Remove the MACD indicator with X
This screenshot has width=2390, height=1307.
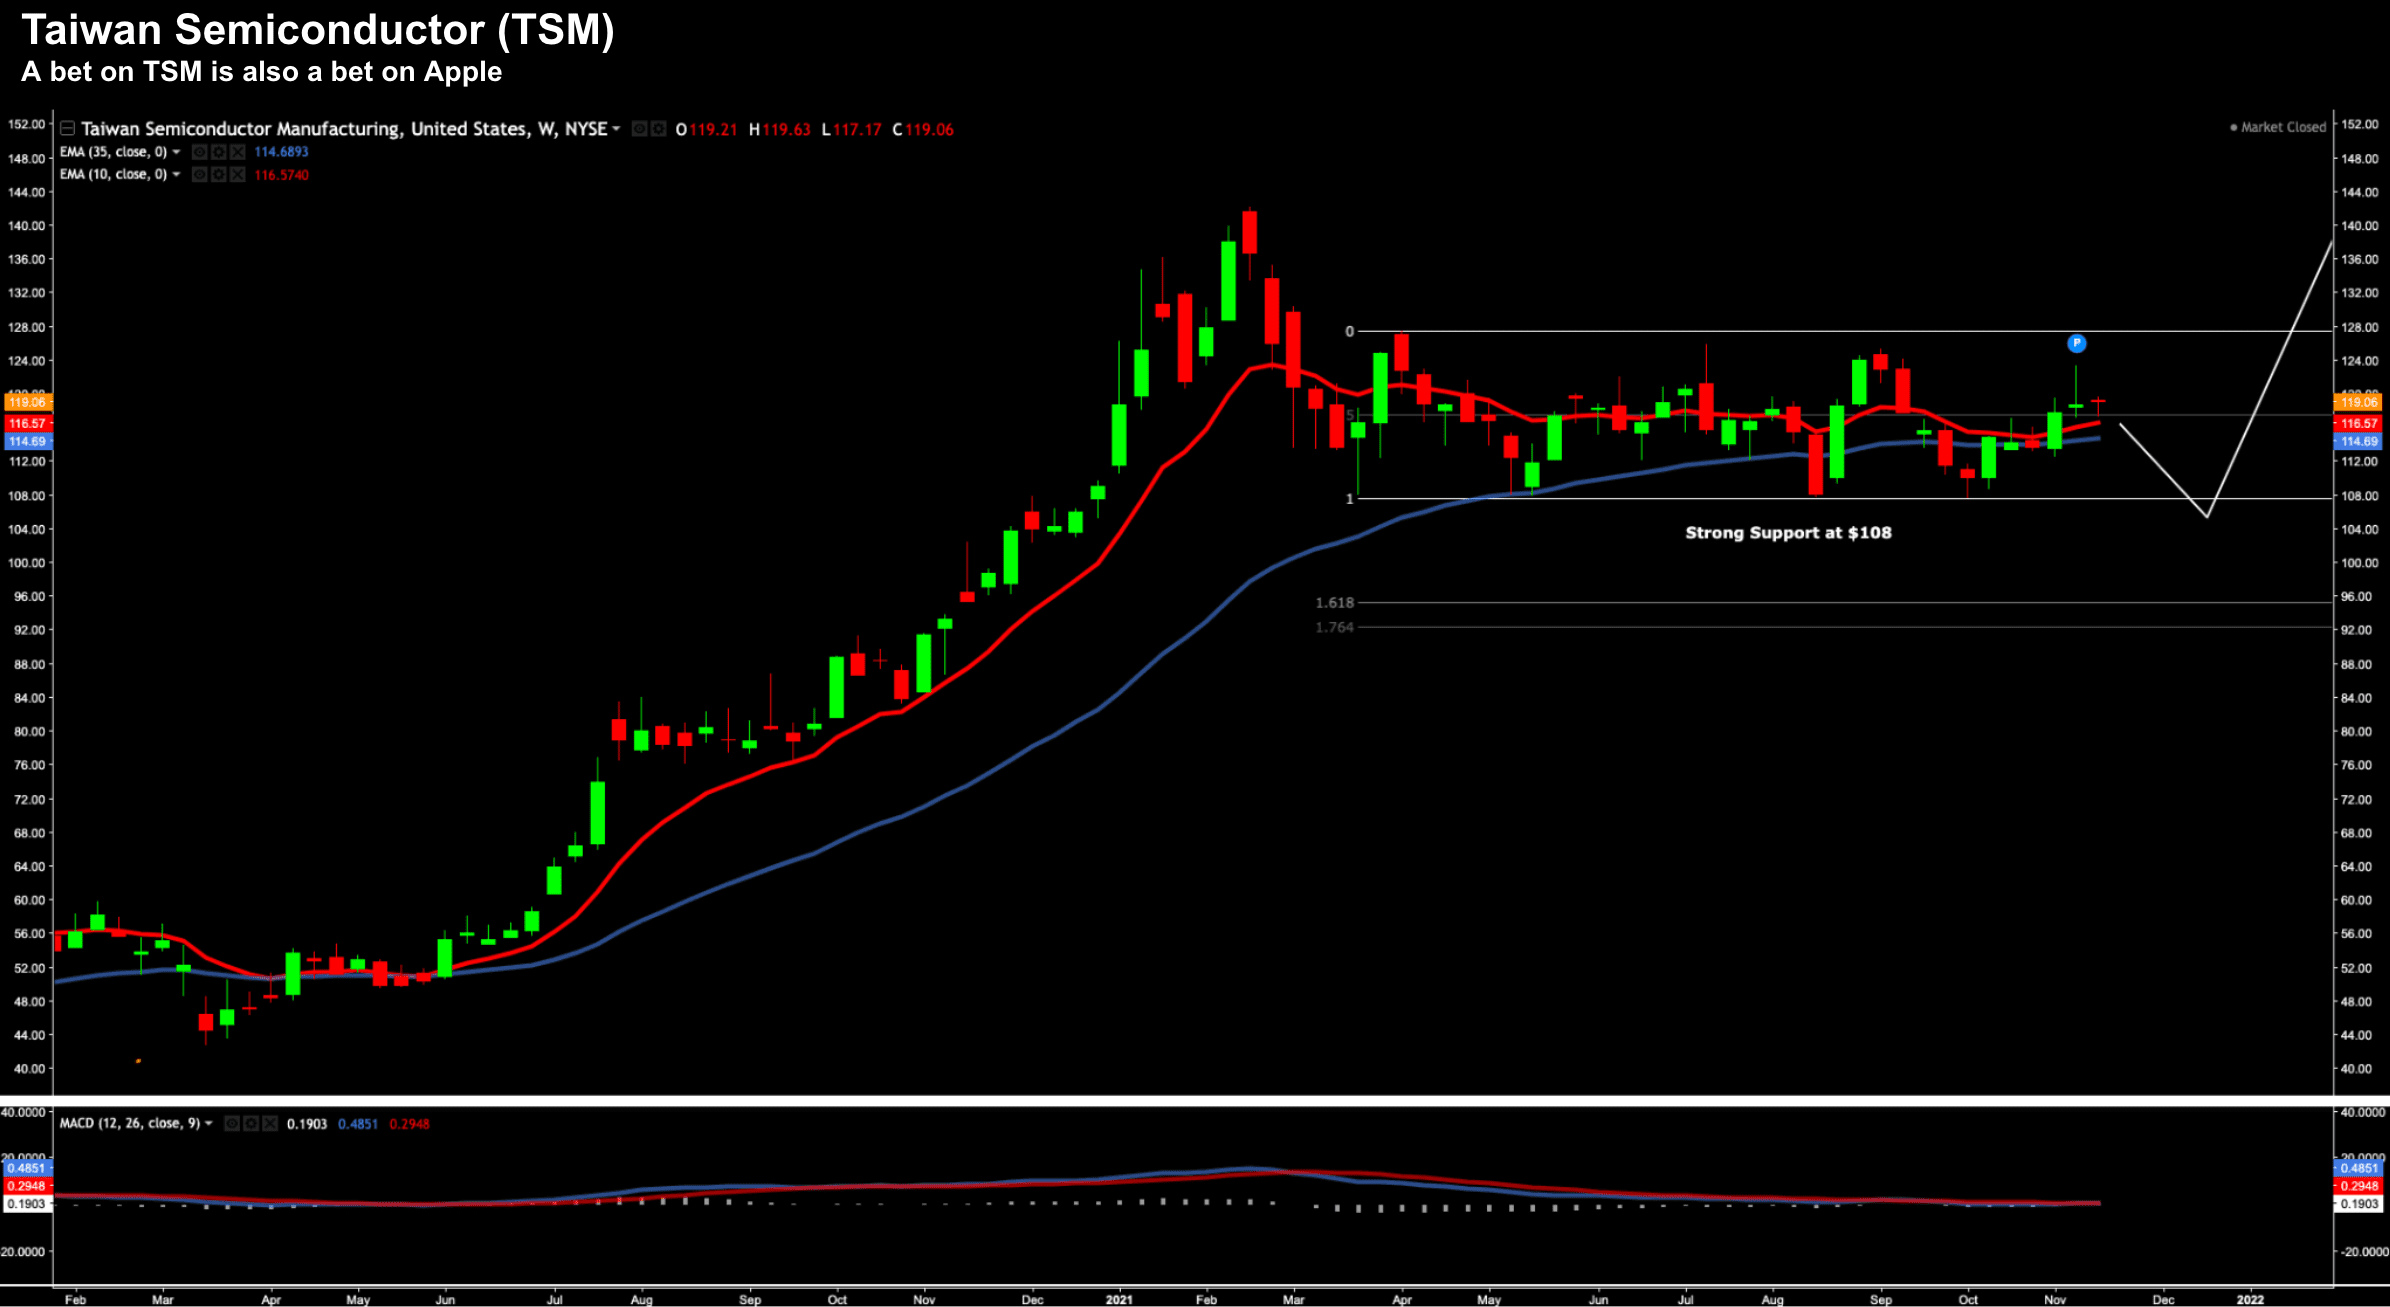click(x=269, y=1124)
